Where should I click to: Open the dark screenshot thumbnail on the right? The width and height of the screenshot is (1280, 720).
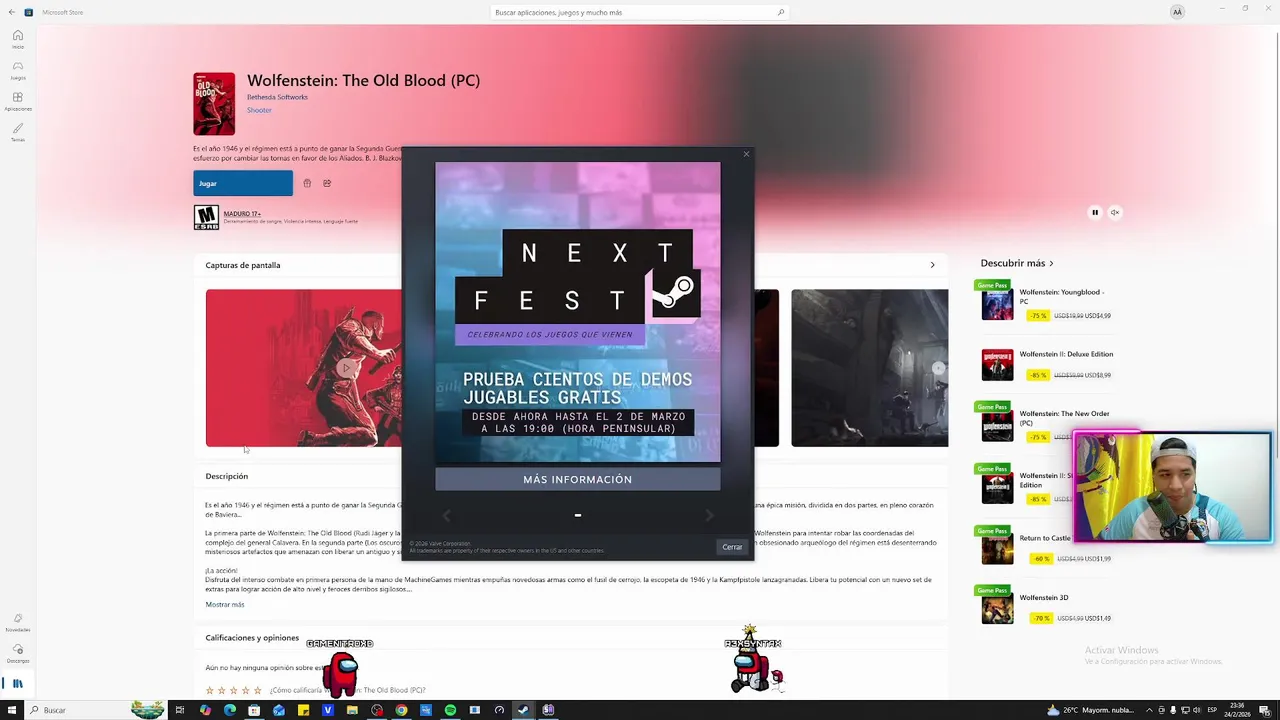[x=870, y=368]
